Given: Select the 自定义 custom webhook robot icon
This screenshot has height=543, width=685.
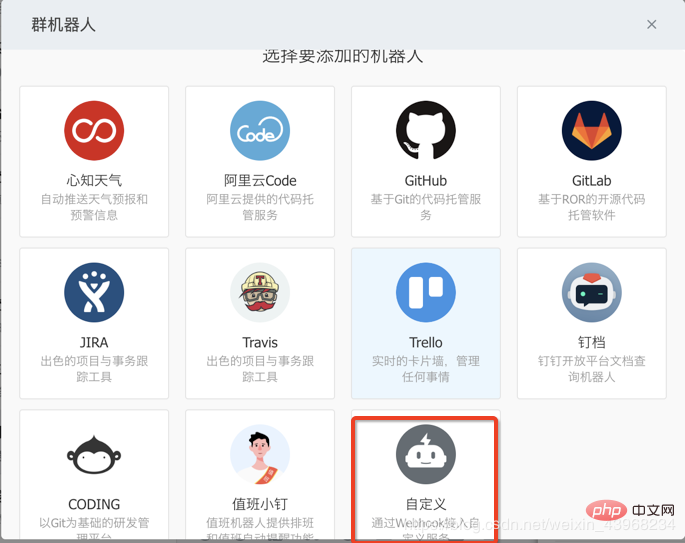Looking at the screenshot, I should point(426,454).
